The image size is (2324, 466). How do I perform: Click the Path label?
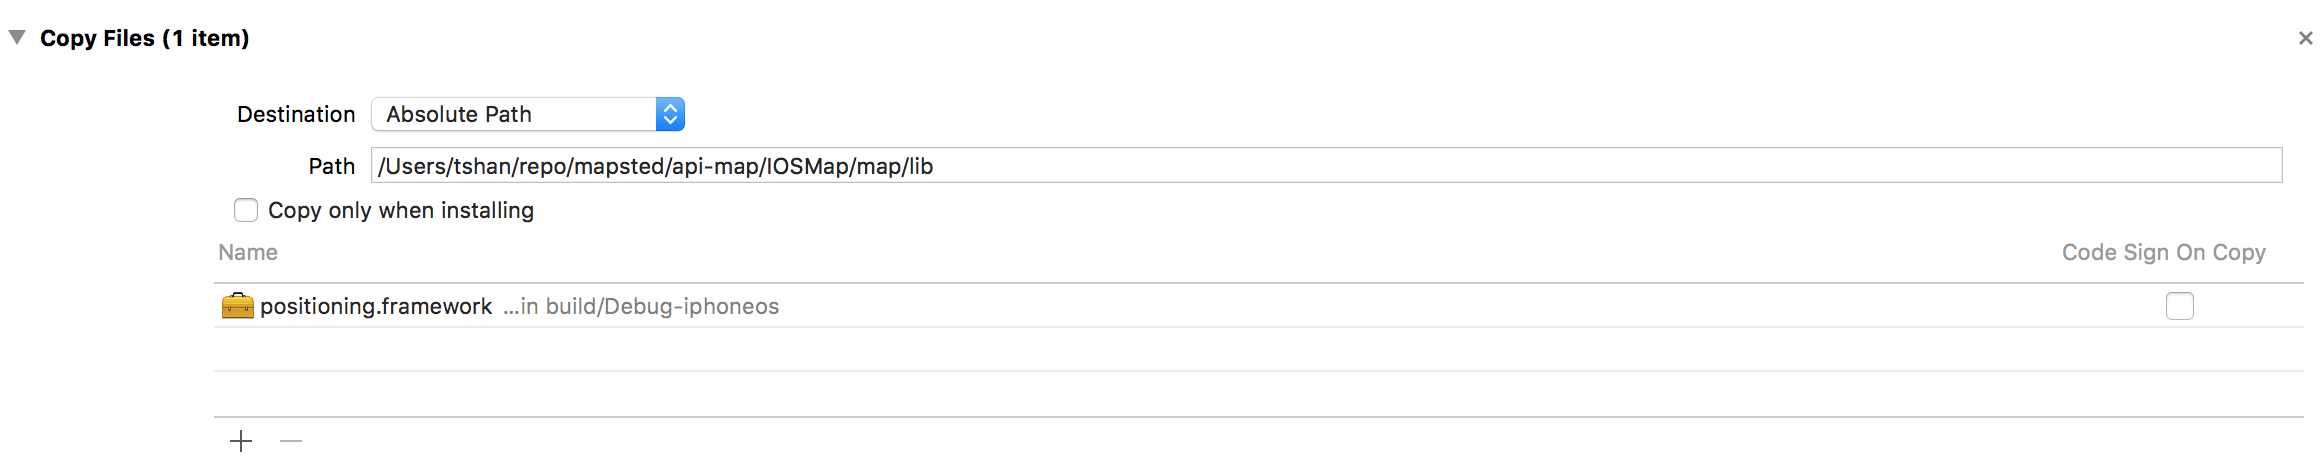click(331, 166)
